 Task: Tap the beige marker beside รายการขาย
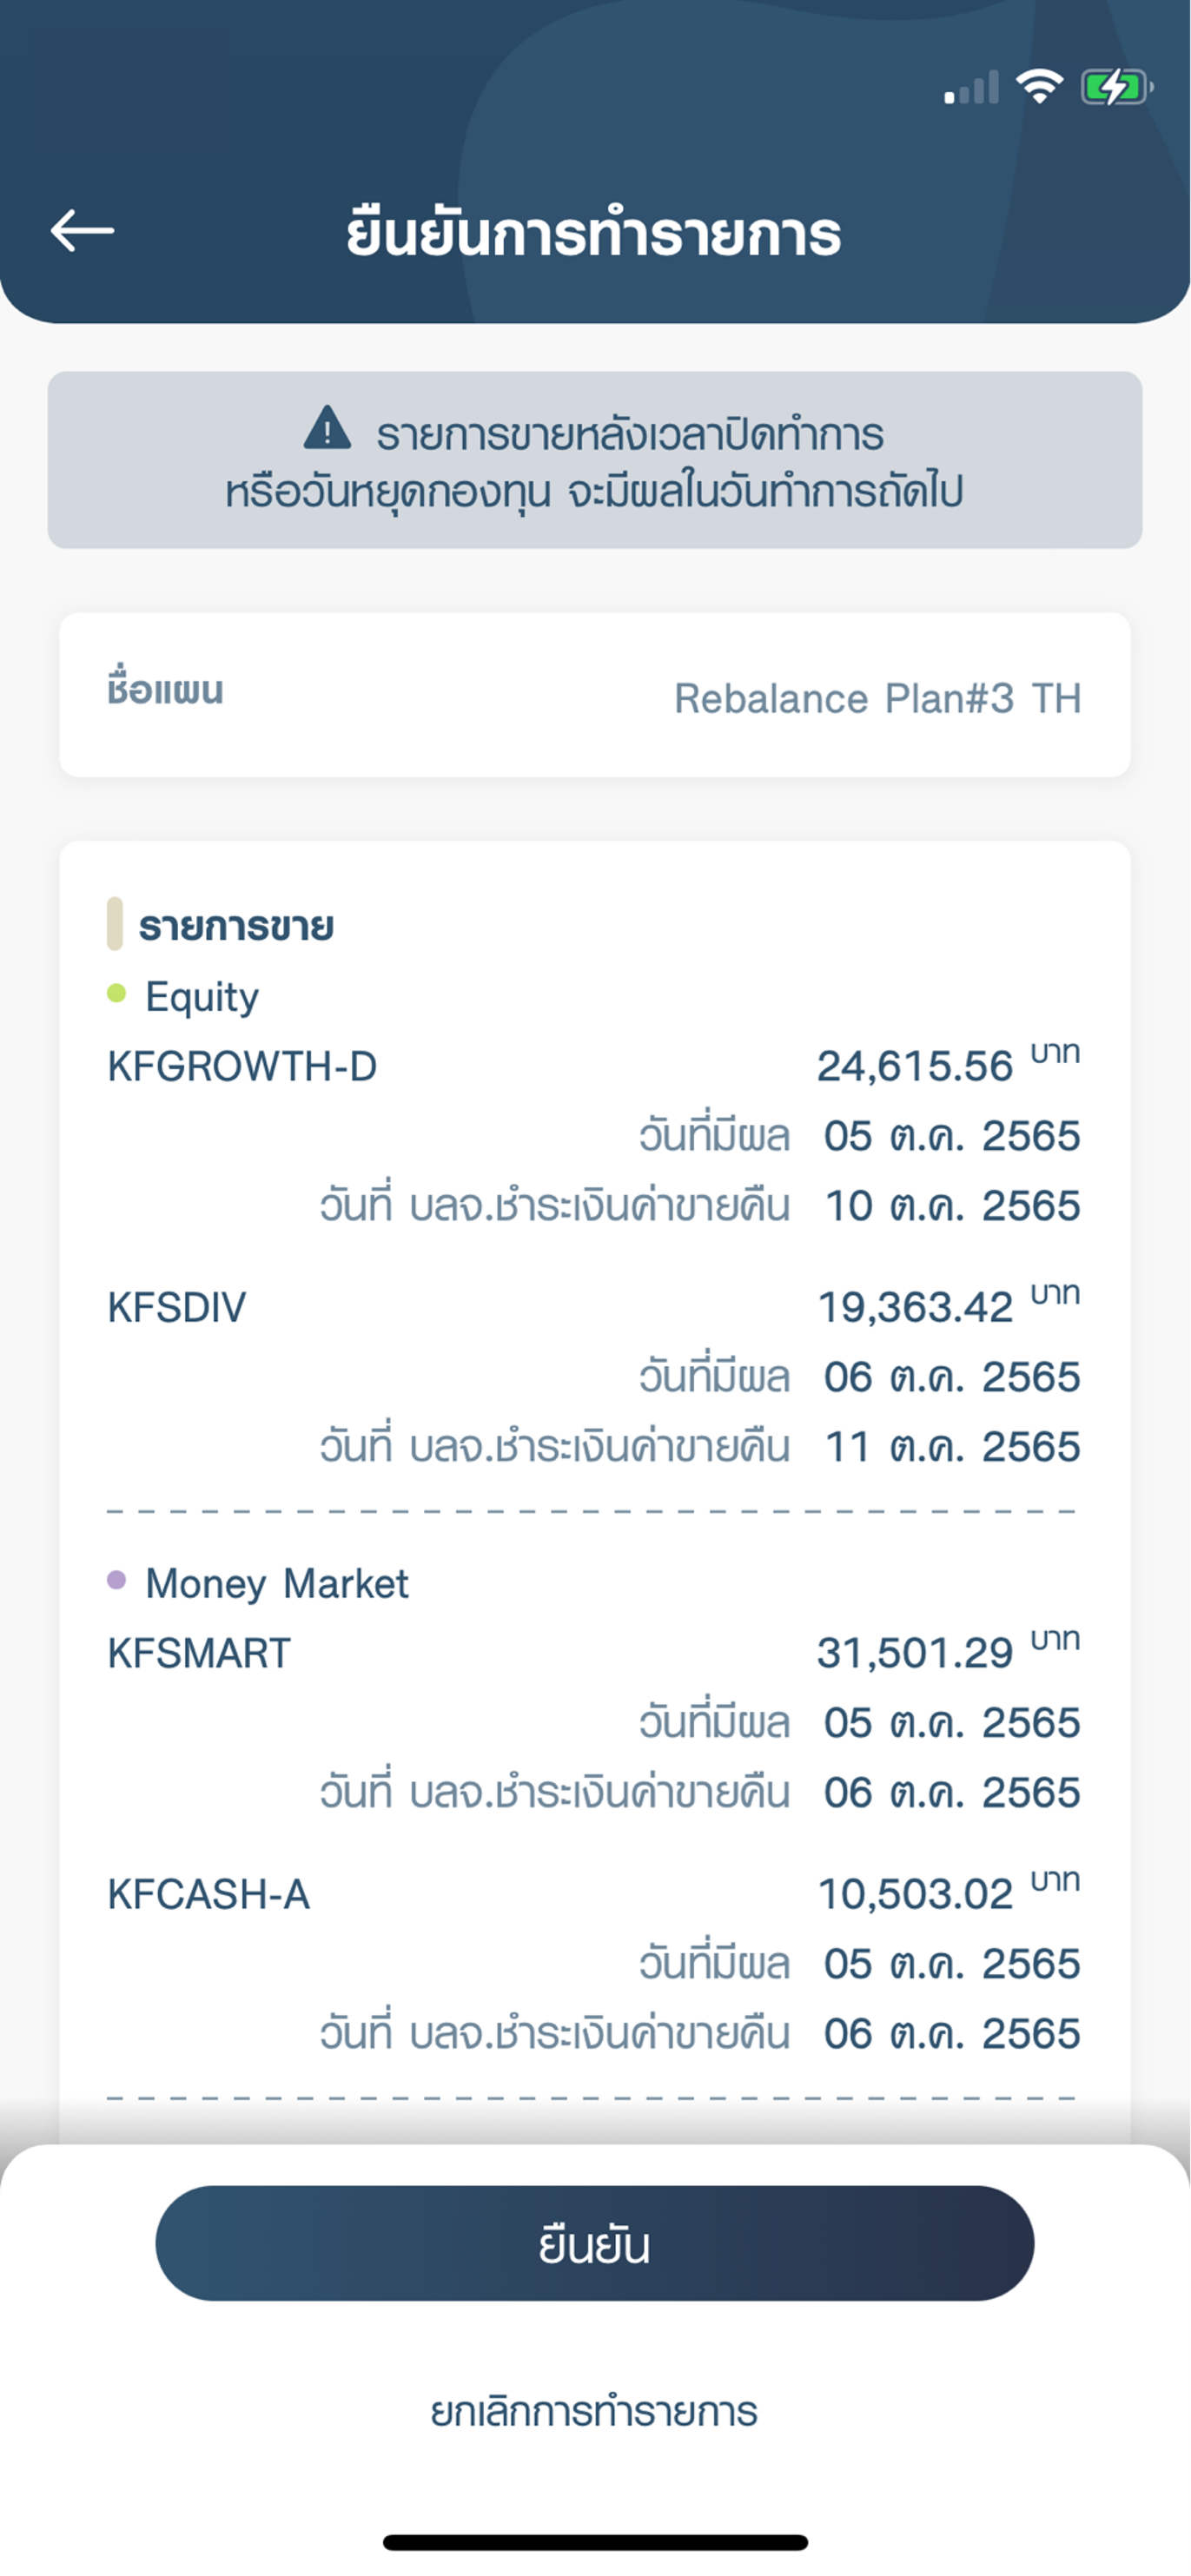115,923
